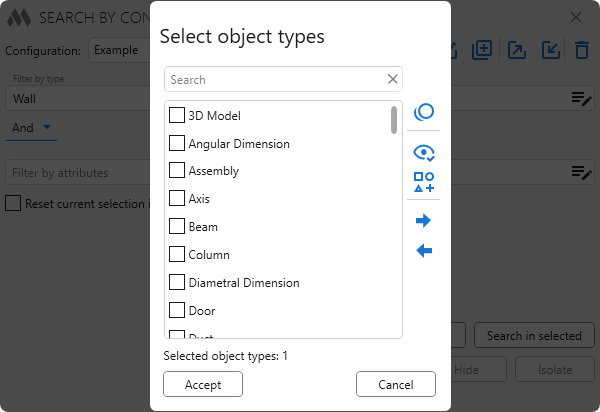Click the overlapping circles icon beside the list

424,113
